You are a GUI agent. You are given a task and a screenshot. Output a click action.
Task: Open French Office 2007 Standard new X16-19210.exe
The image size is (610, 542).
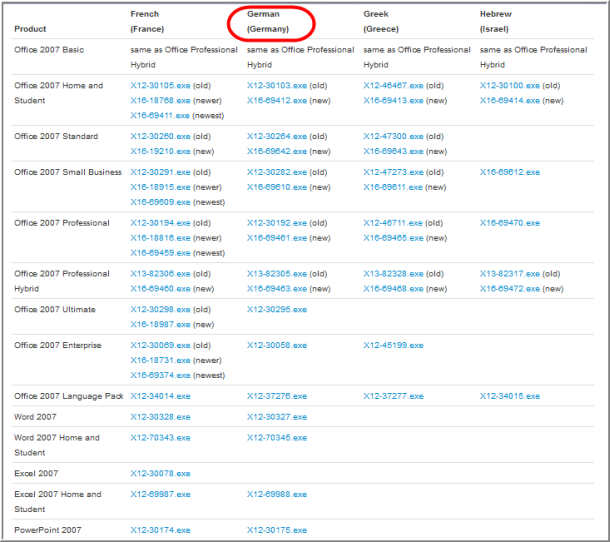point(160,151)
